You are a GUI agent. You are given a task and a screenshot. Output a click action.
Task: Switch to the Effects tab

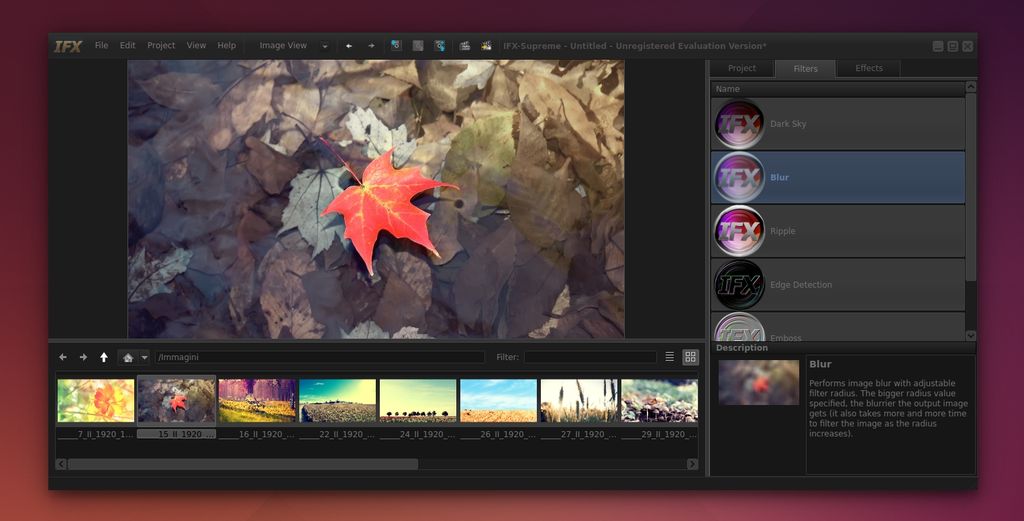point(868,69)
